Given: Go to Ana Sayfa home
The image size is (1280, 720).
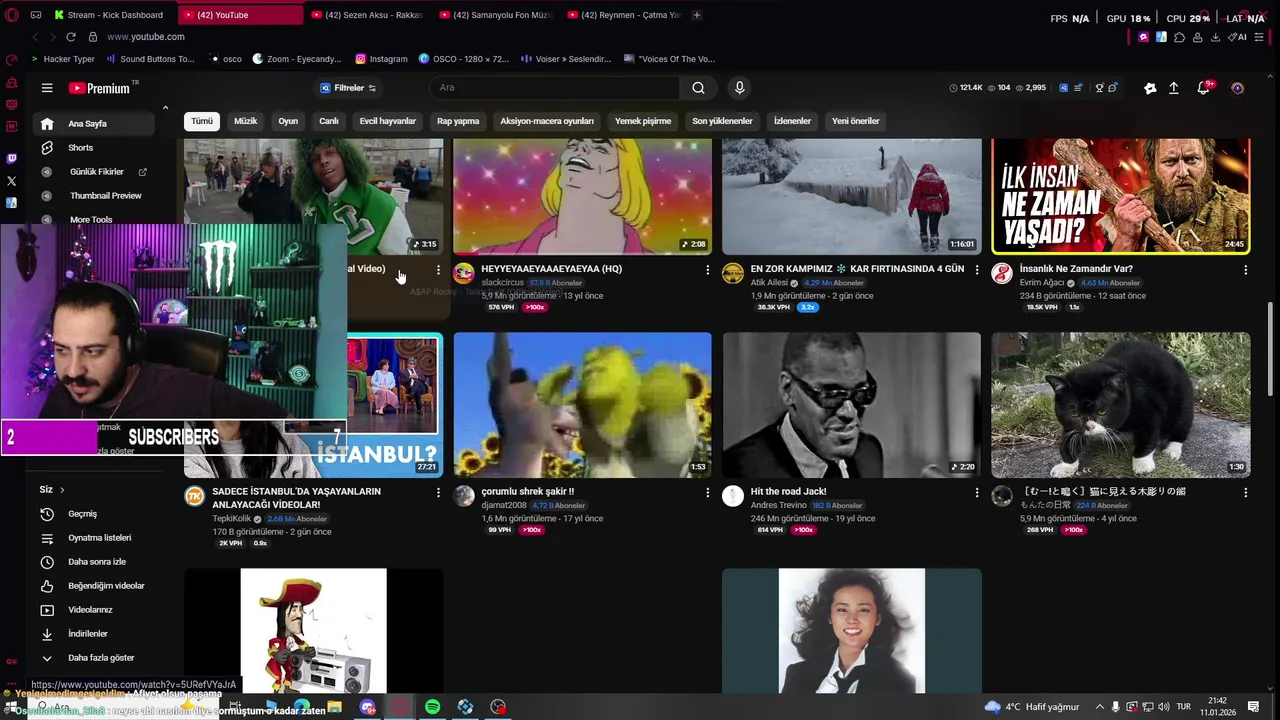Looking at the screenshot, I should tap(94, 124).
